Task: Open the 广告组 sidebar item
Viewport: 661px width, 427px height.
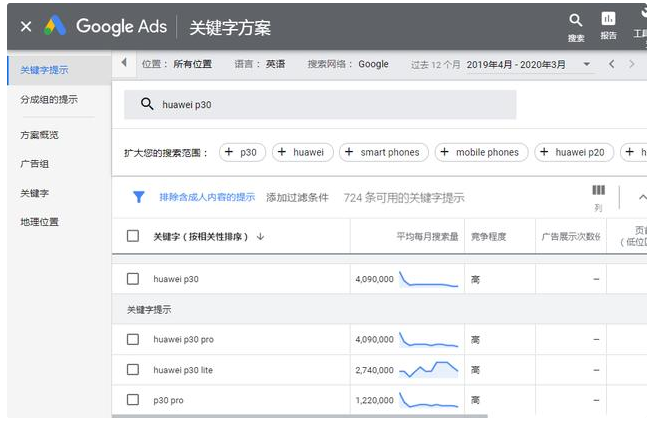Action: [35, 164]
